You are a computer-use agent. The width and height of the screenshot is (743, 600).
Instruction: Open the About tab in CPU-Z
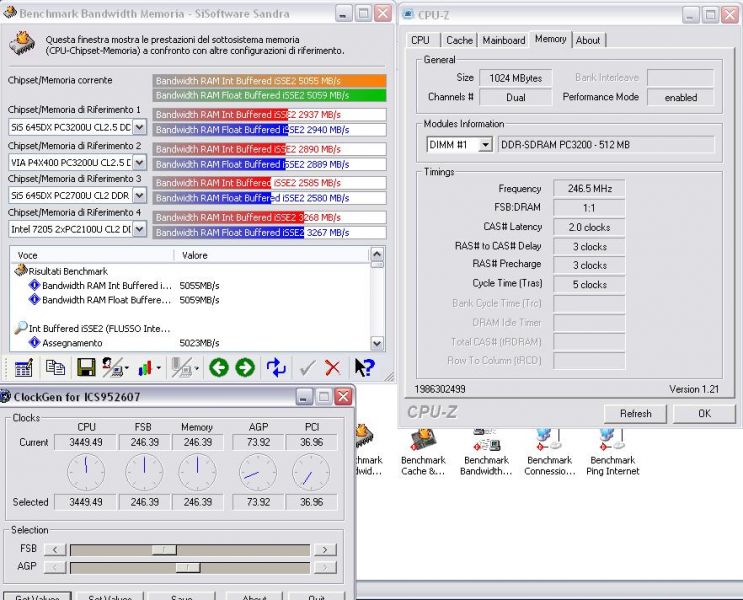coord(588,40)
